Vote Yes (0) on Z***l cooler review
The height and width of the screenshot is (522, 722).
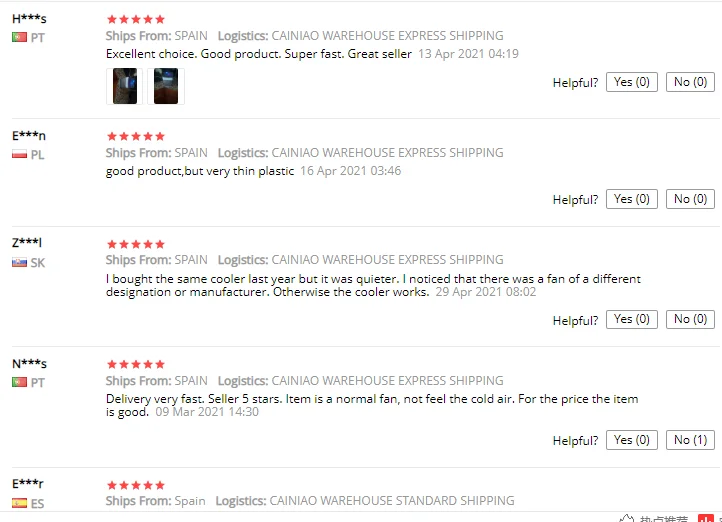[x=632, y=319]
